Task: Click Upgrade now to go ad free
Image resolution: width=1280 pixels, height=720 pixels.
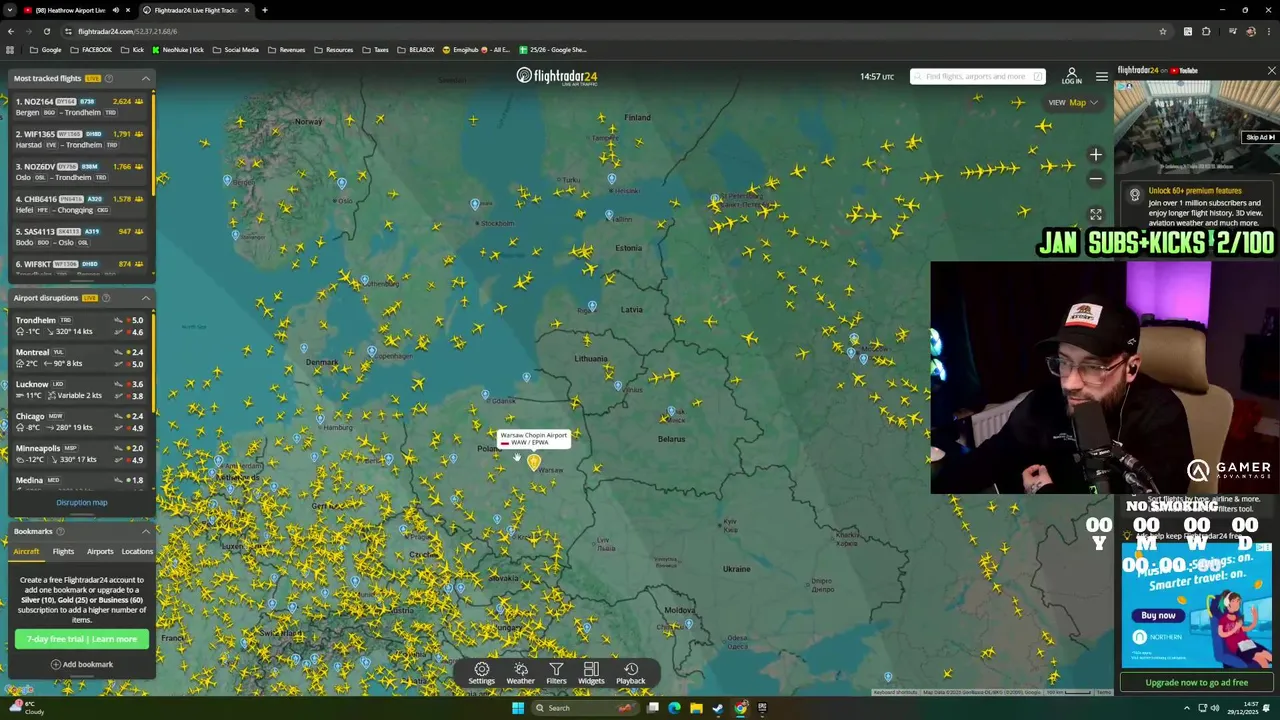Action: pos(1197,682)
